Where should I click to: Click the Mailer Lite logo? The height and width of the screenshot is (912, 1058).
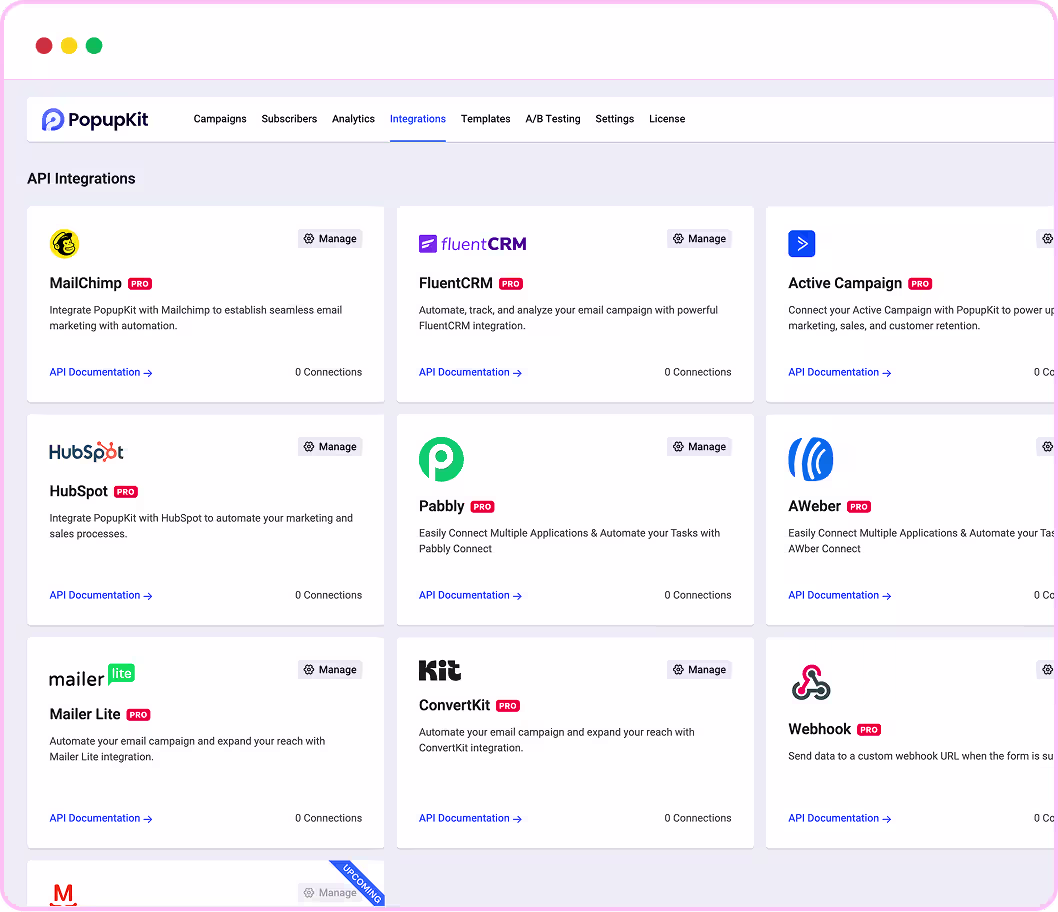(x=92, y=676)
